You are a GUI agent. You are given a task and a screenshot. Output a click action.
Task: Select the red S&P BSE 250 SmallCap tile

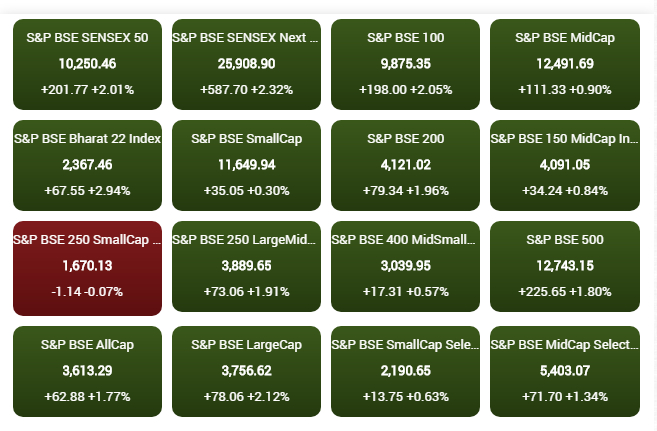tap(87, 267)
